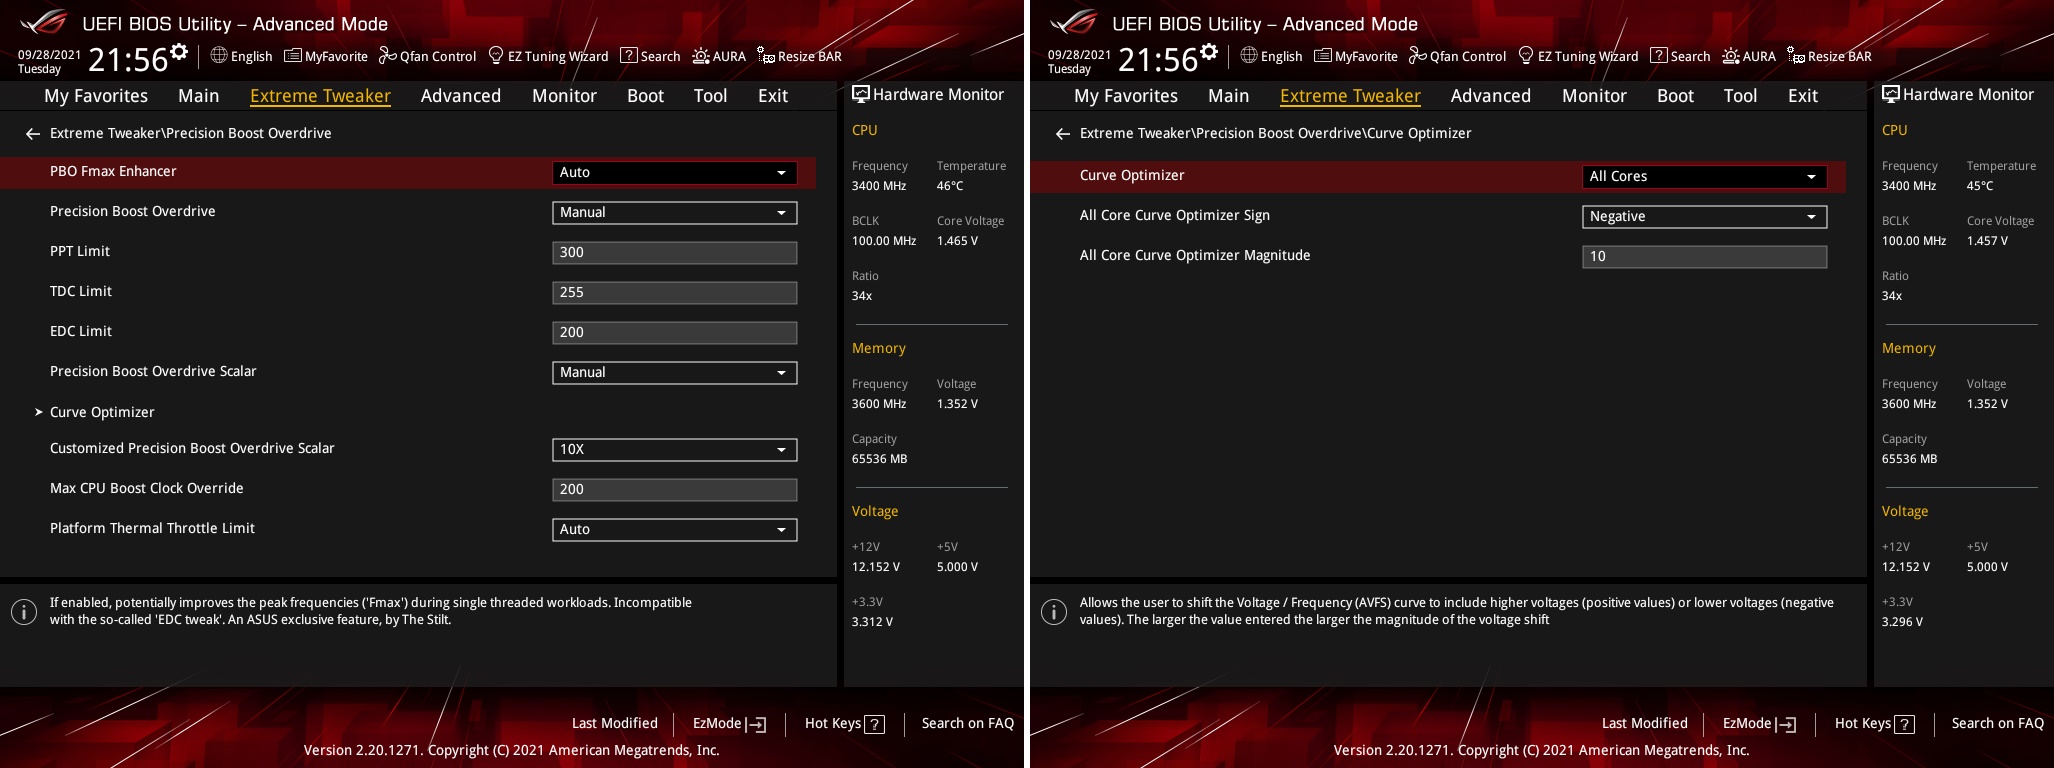Viewport: 2054px width, 768px height.
Task: Open All Core Curve Optimizer Sign dropdown
Action: click(1705, 217)
